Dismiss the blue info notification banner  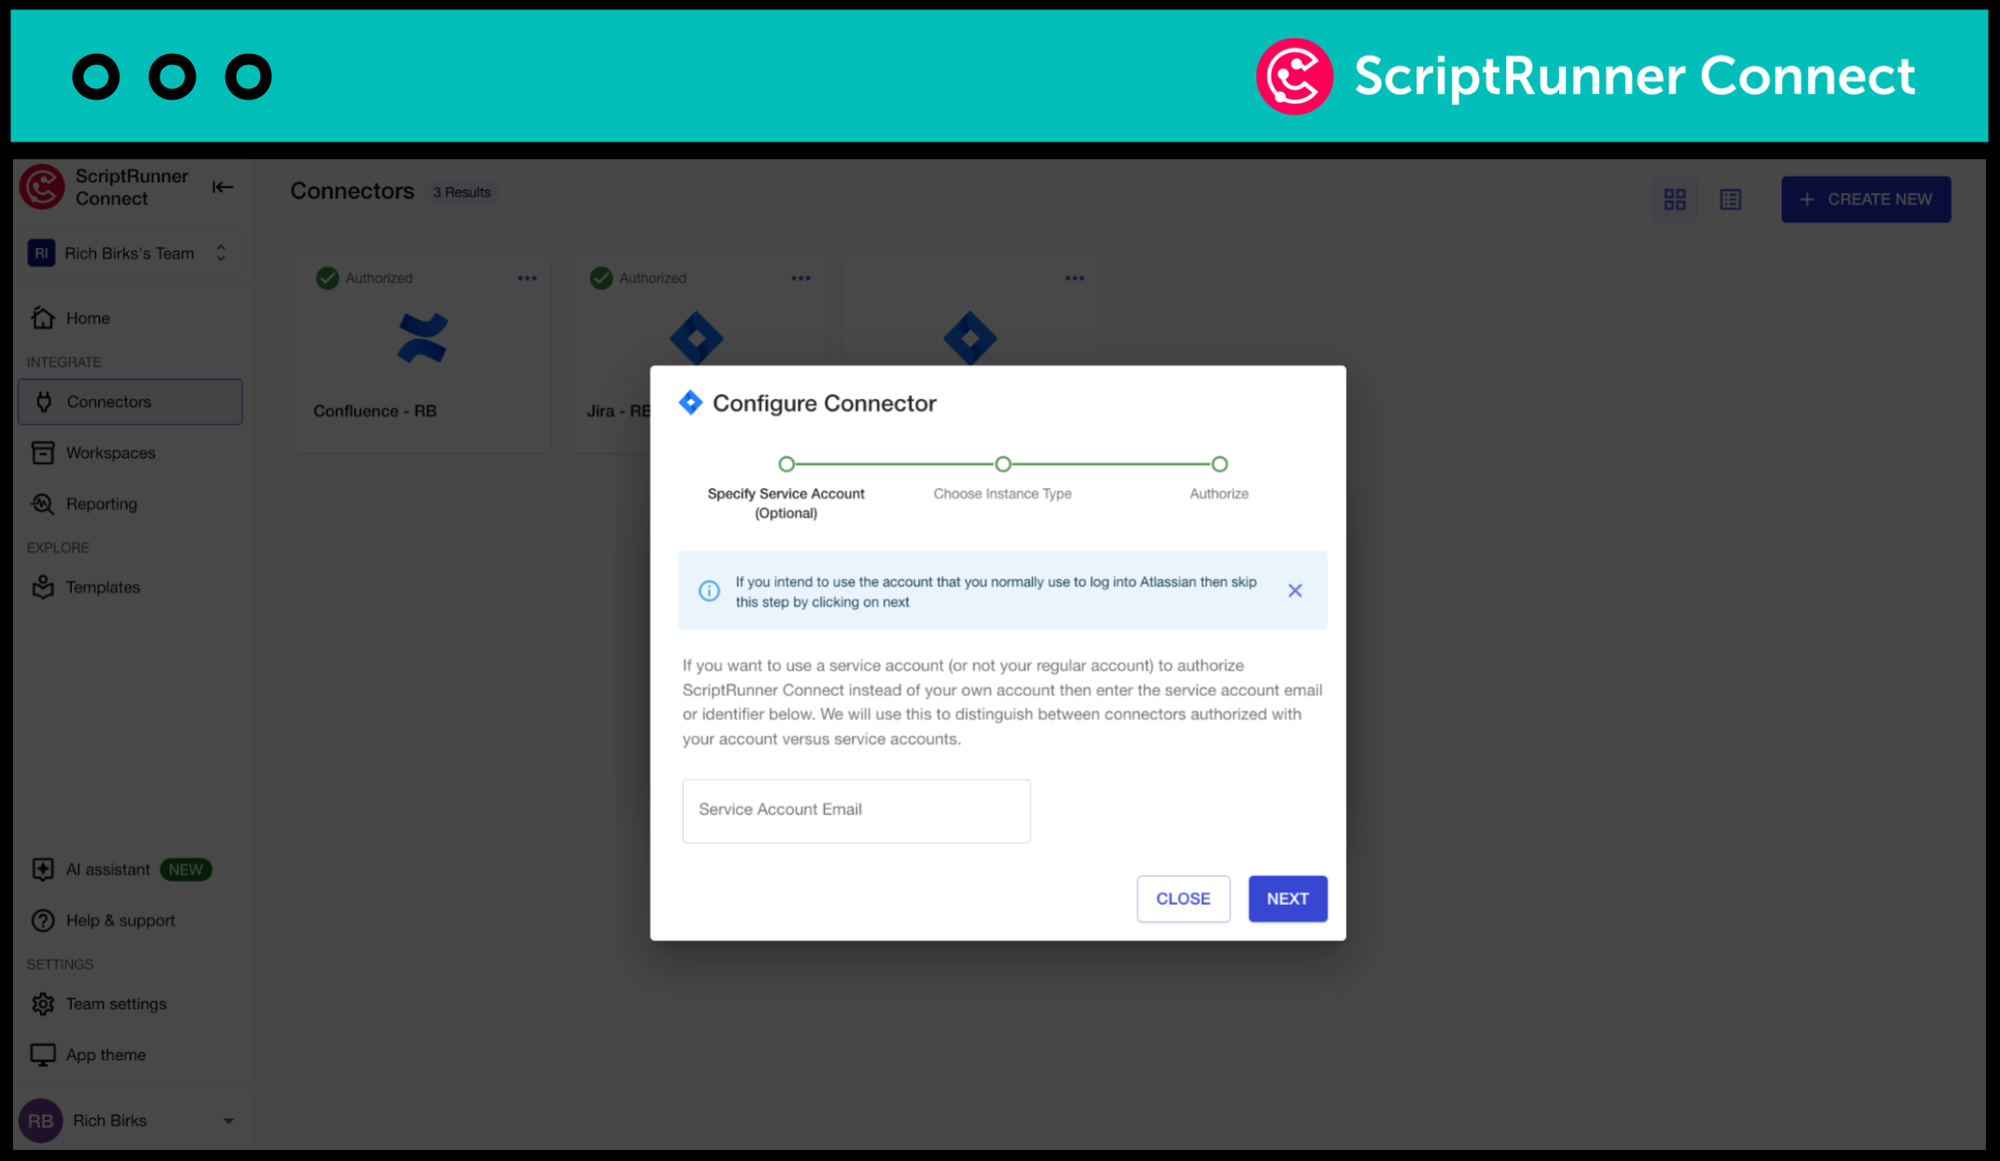[x=1295, y=590]
